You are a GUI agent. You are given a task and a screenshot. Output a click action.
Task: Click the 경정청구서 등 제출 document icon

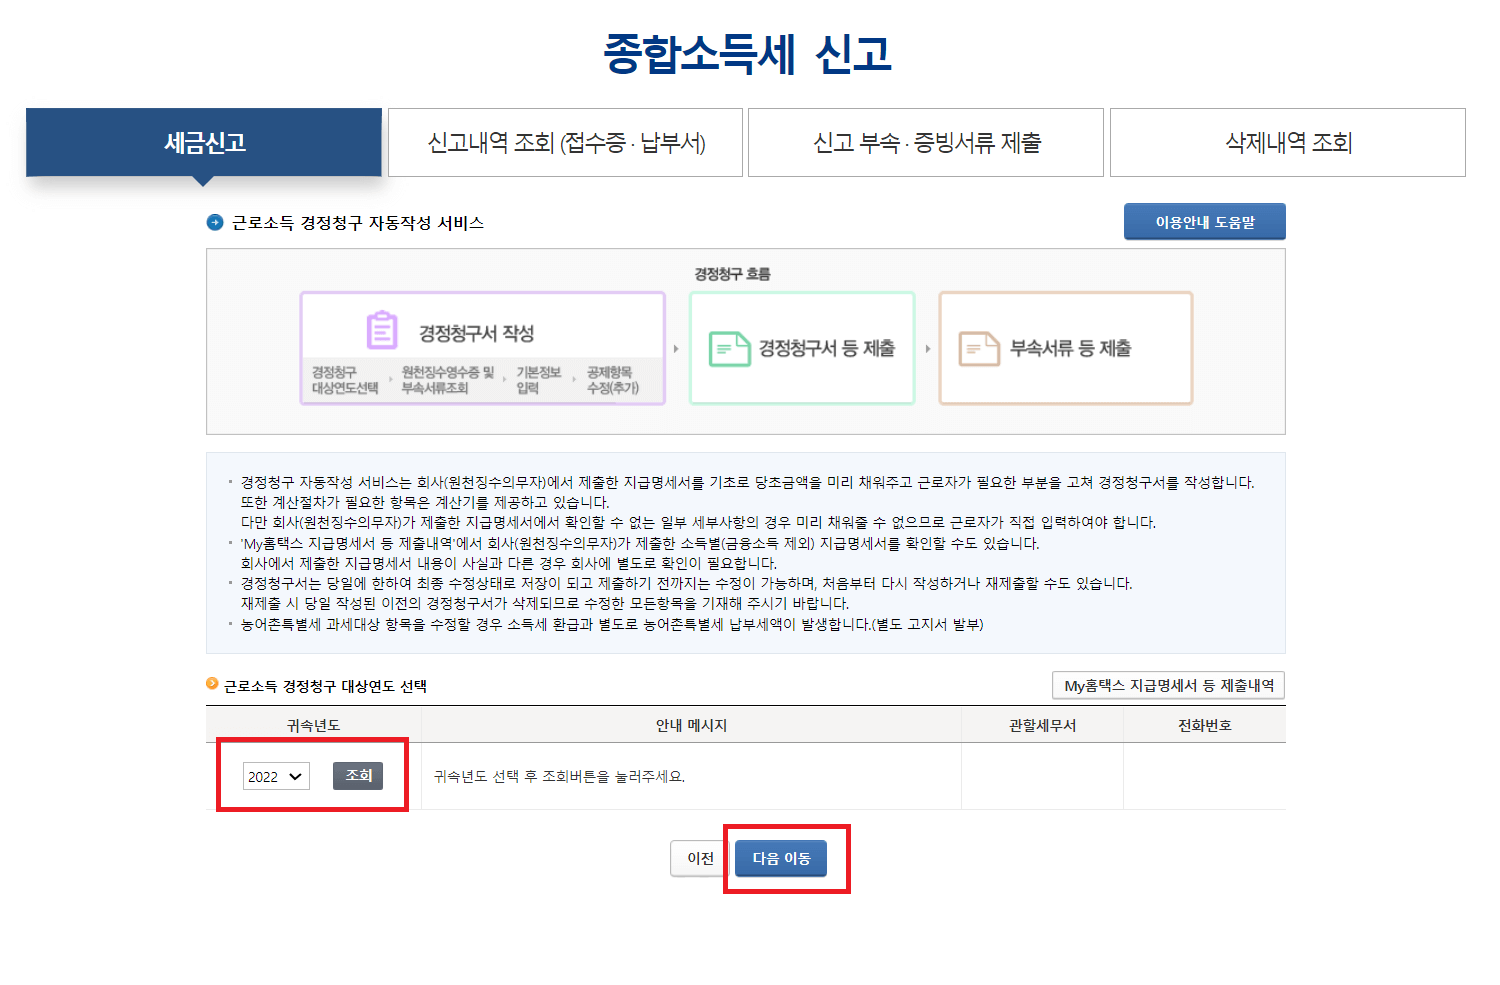click(x=730, y=349)
